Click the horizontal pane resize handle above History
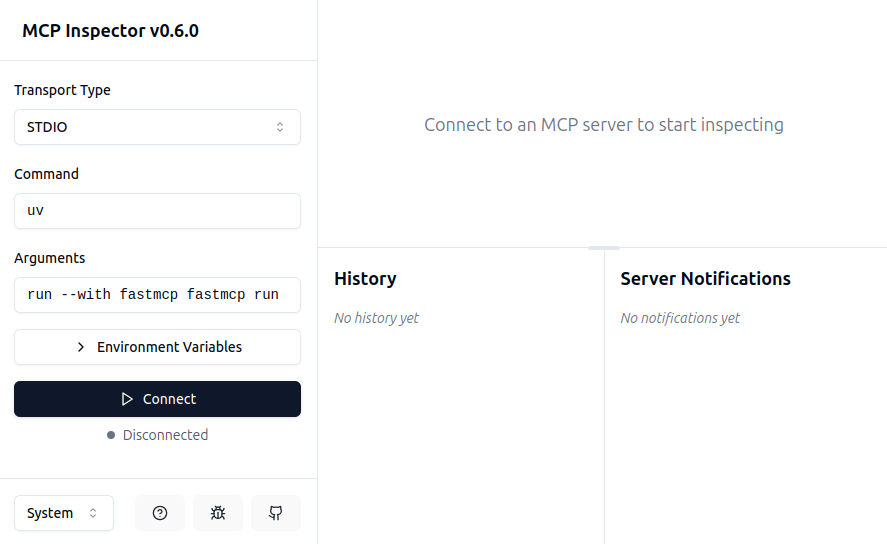Image resolution: width=887 pixels, height=544 pixels. (604, 248)
